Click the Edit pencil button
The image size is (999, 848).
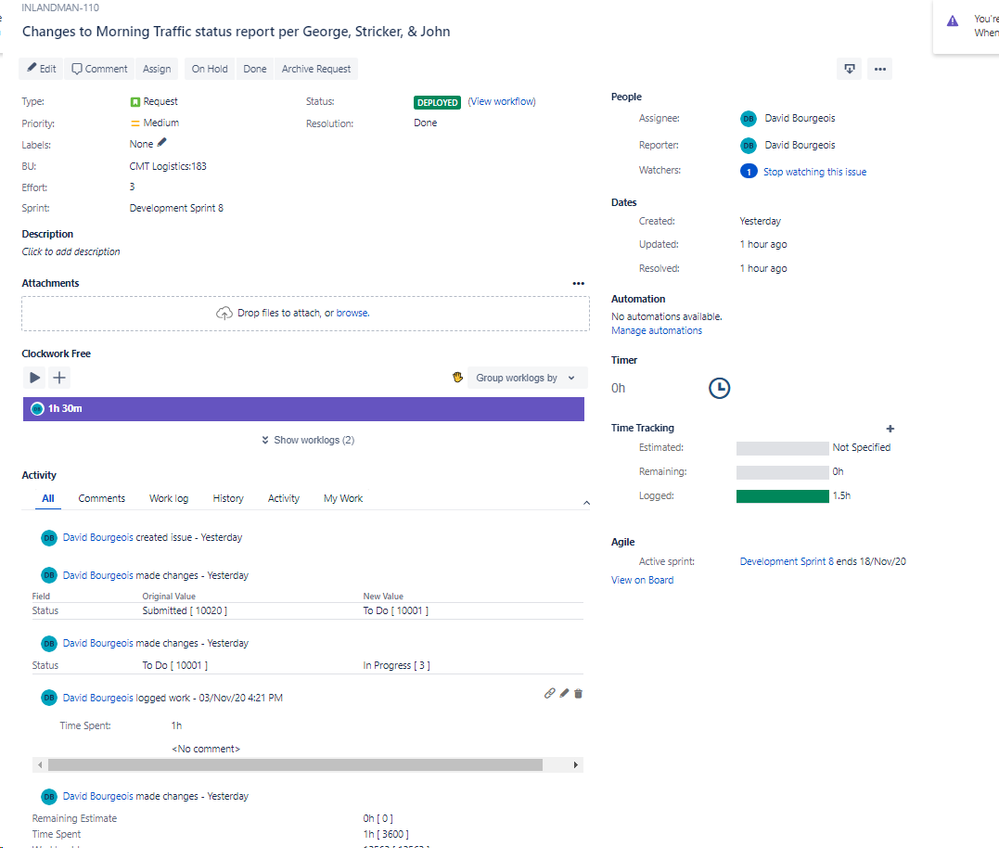pos(41,69)
